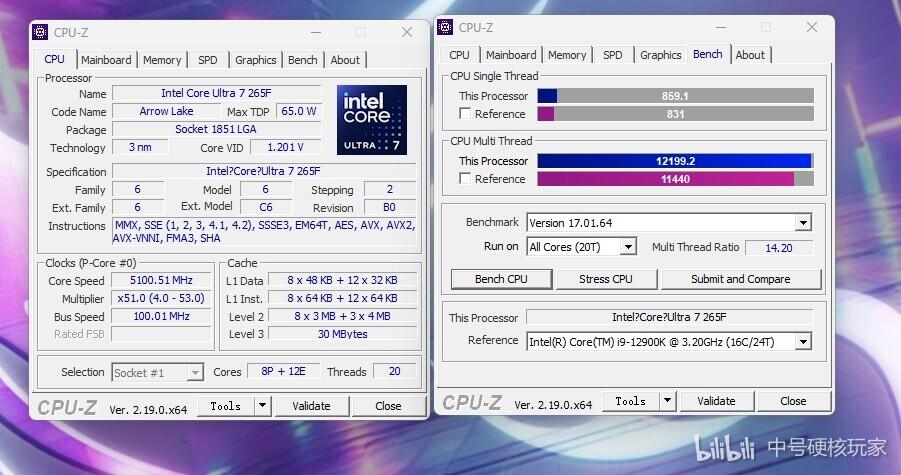901x475 pixels.
Task: Expand Tools arrow in right window
Action: tap(667, 401)
